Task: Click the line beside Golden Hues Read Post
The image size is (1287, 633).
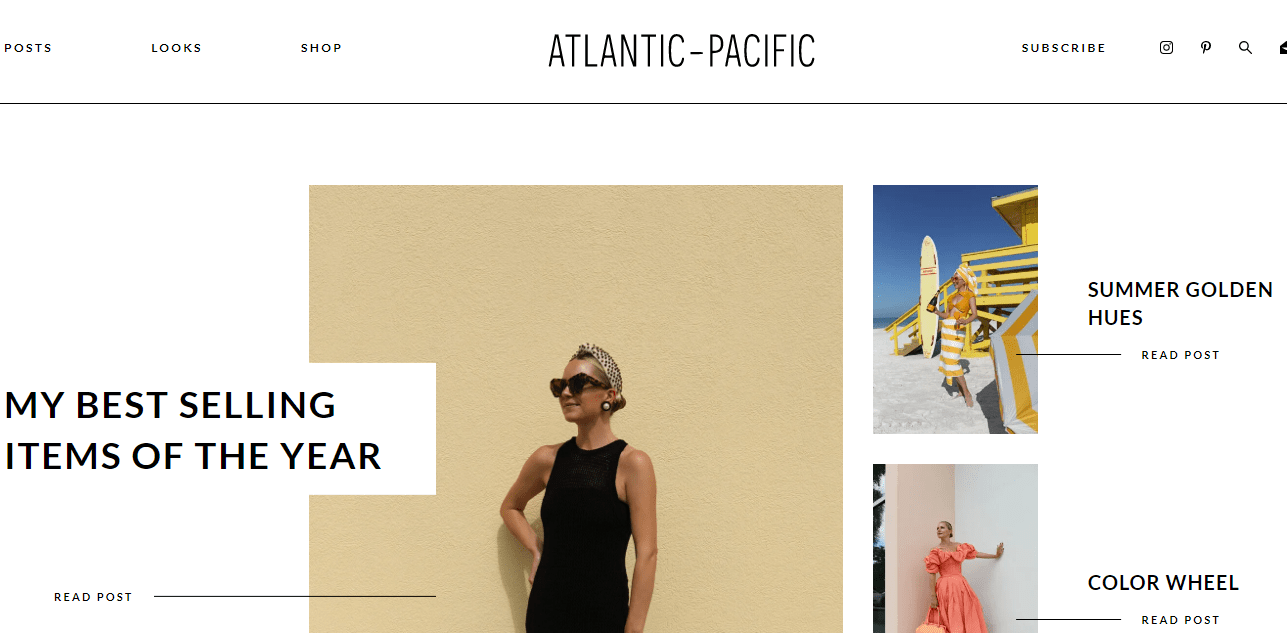Action: coord(1069,354)
